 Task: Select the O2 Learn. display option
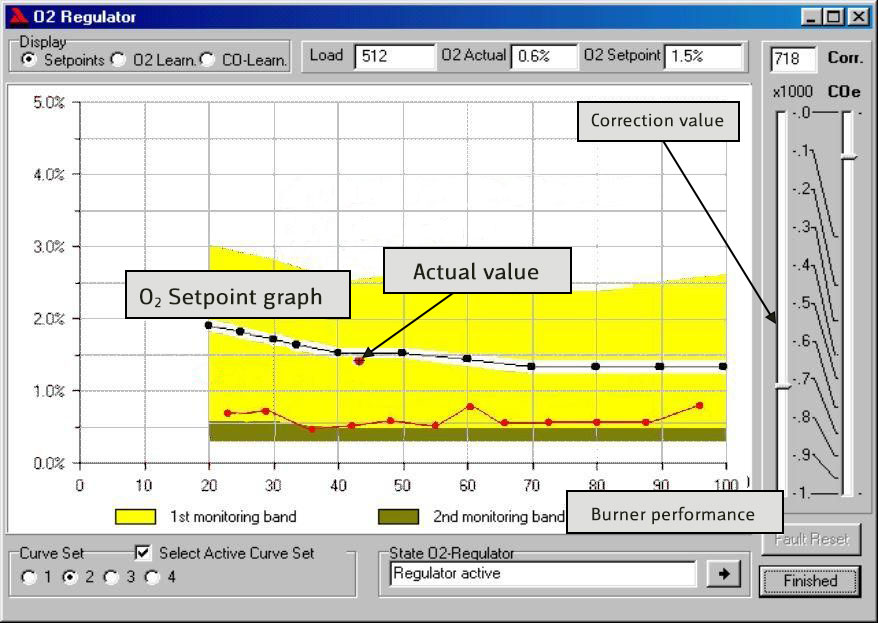(118, 60)
